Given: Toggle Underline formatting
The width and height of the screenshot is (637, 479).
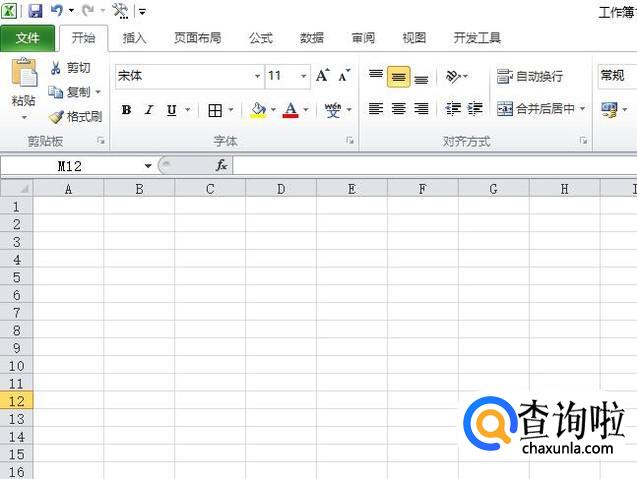Looking at the screenshot, I should 171,110.
